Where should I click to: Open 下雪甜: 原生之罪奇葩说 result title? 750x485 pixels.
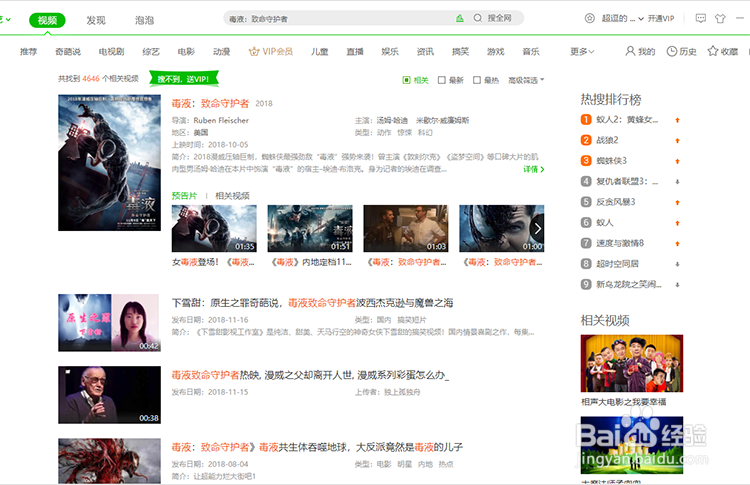point(312,303)
